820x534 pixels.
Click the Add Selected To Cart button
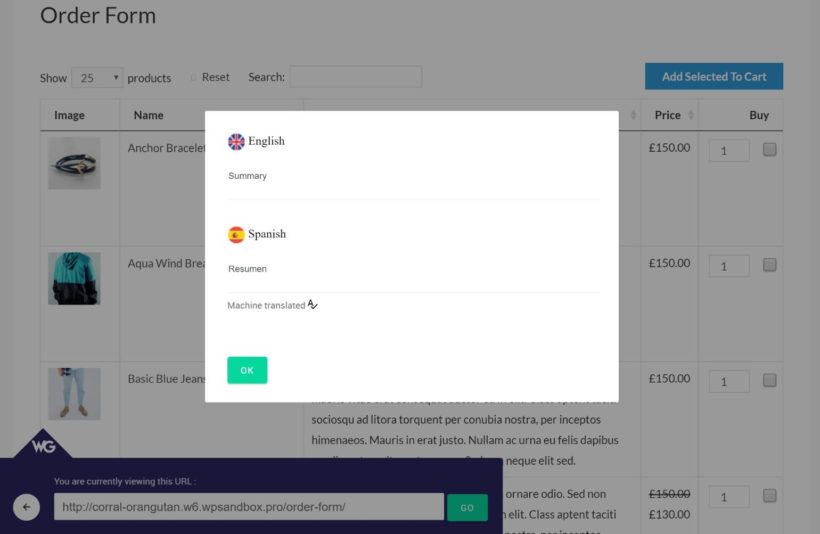pos(713,77)
